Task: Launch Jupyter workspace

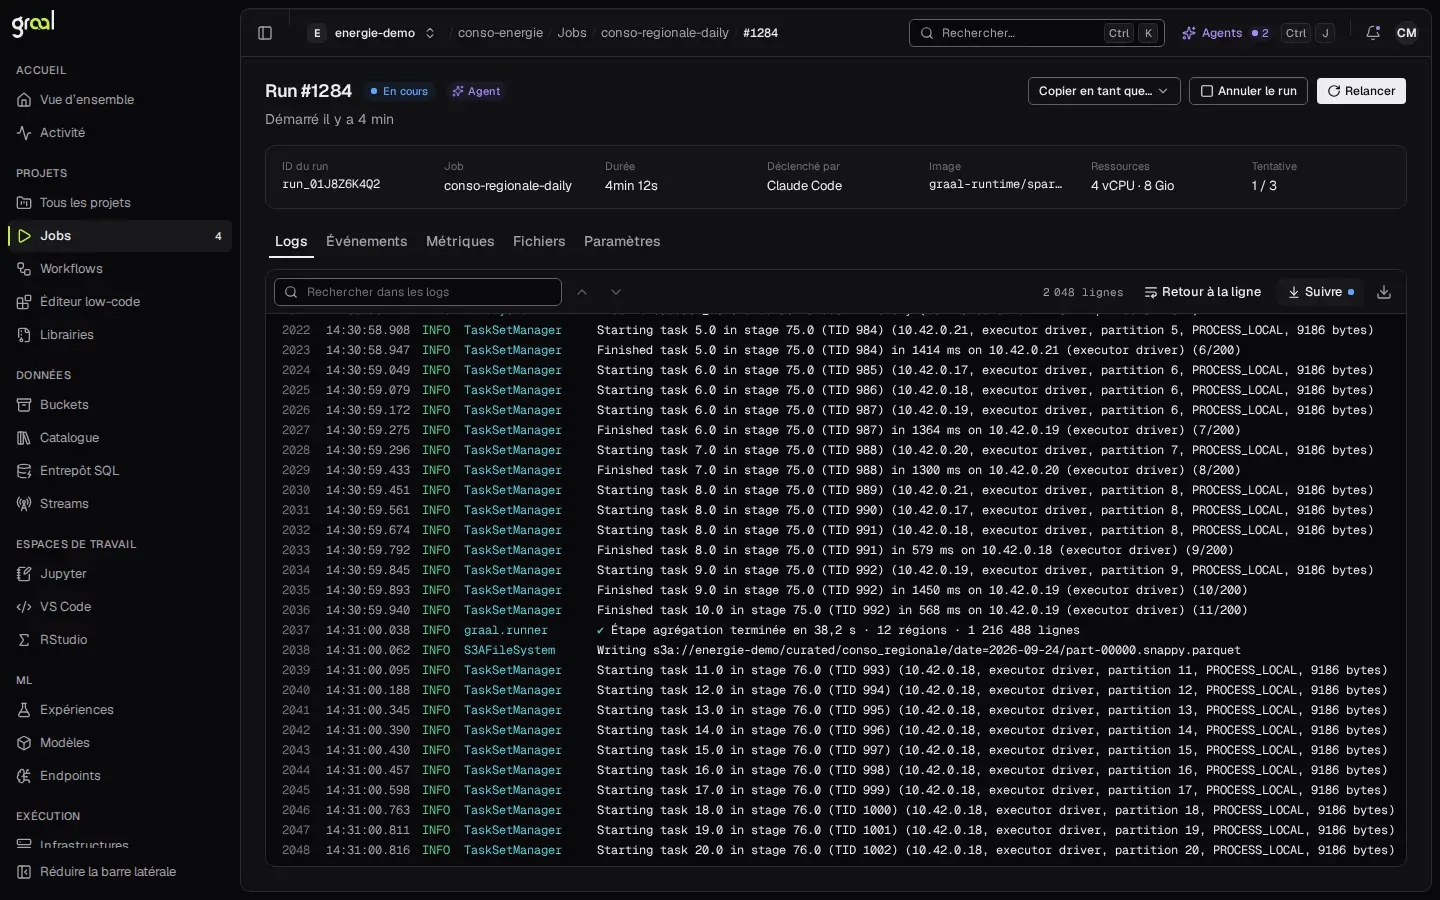Action: 120,574
